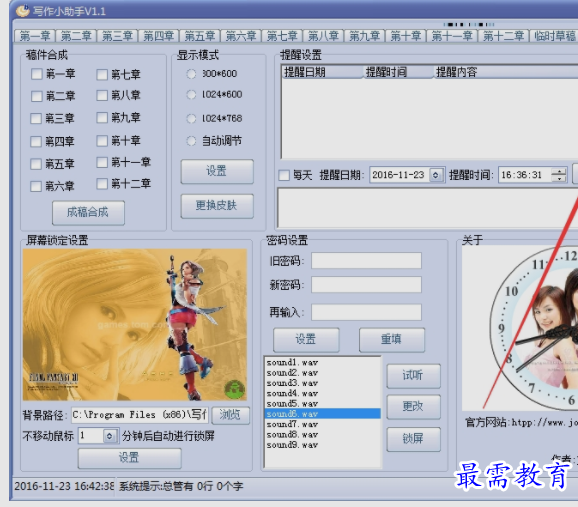Check the 第十章 checkbox
The width and height of the screenshot is (578, 507).
coord(102,141)
